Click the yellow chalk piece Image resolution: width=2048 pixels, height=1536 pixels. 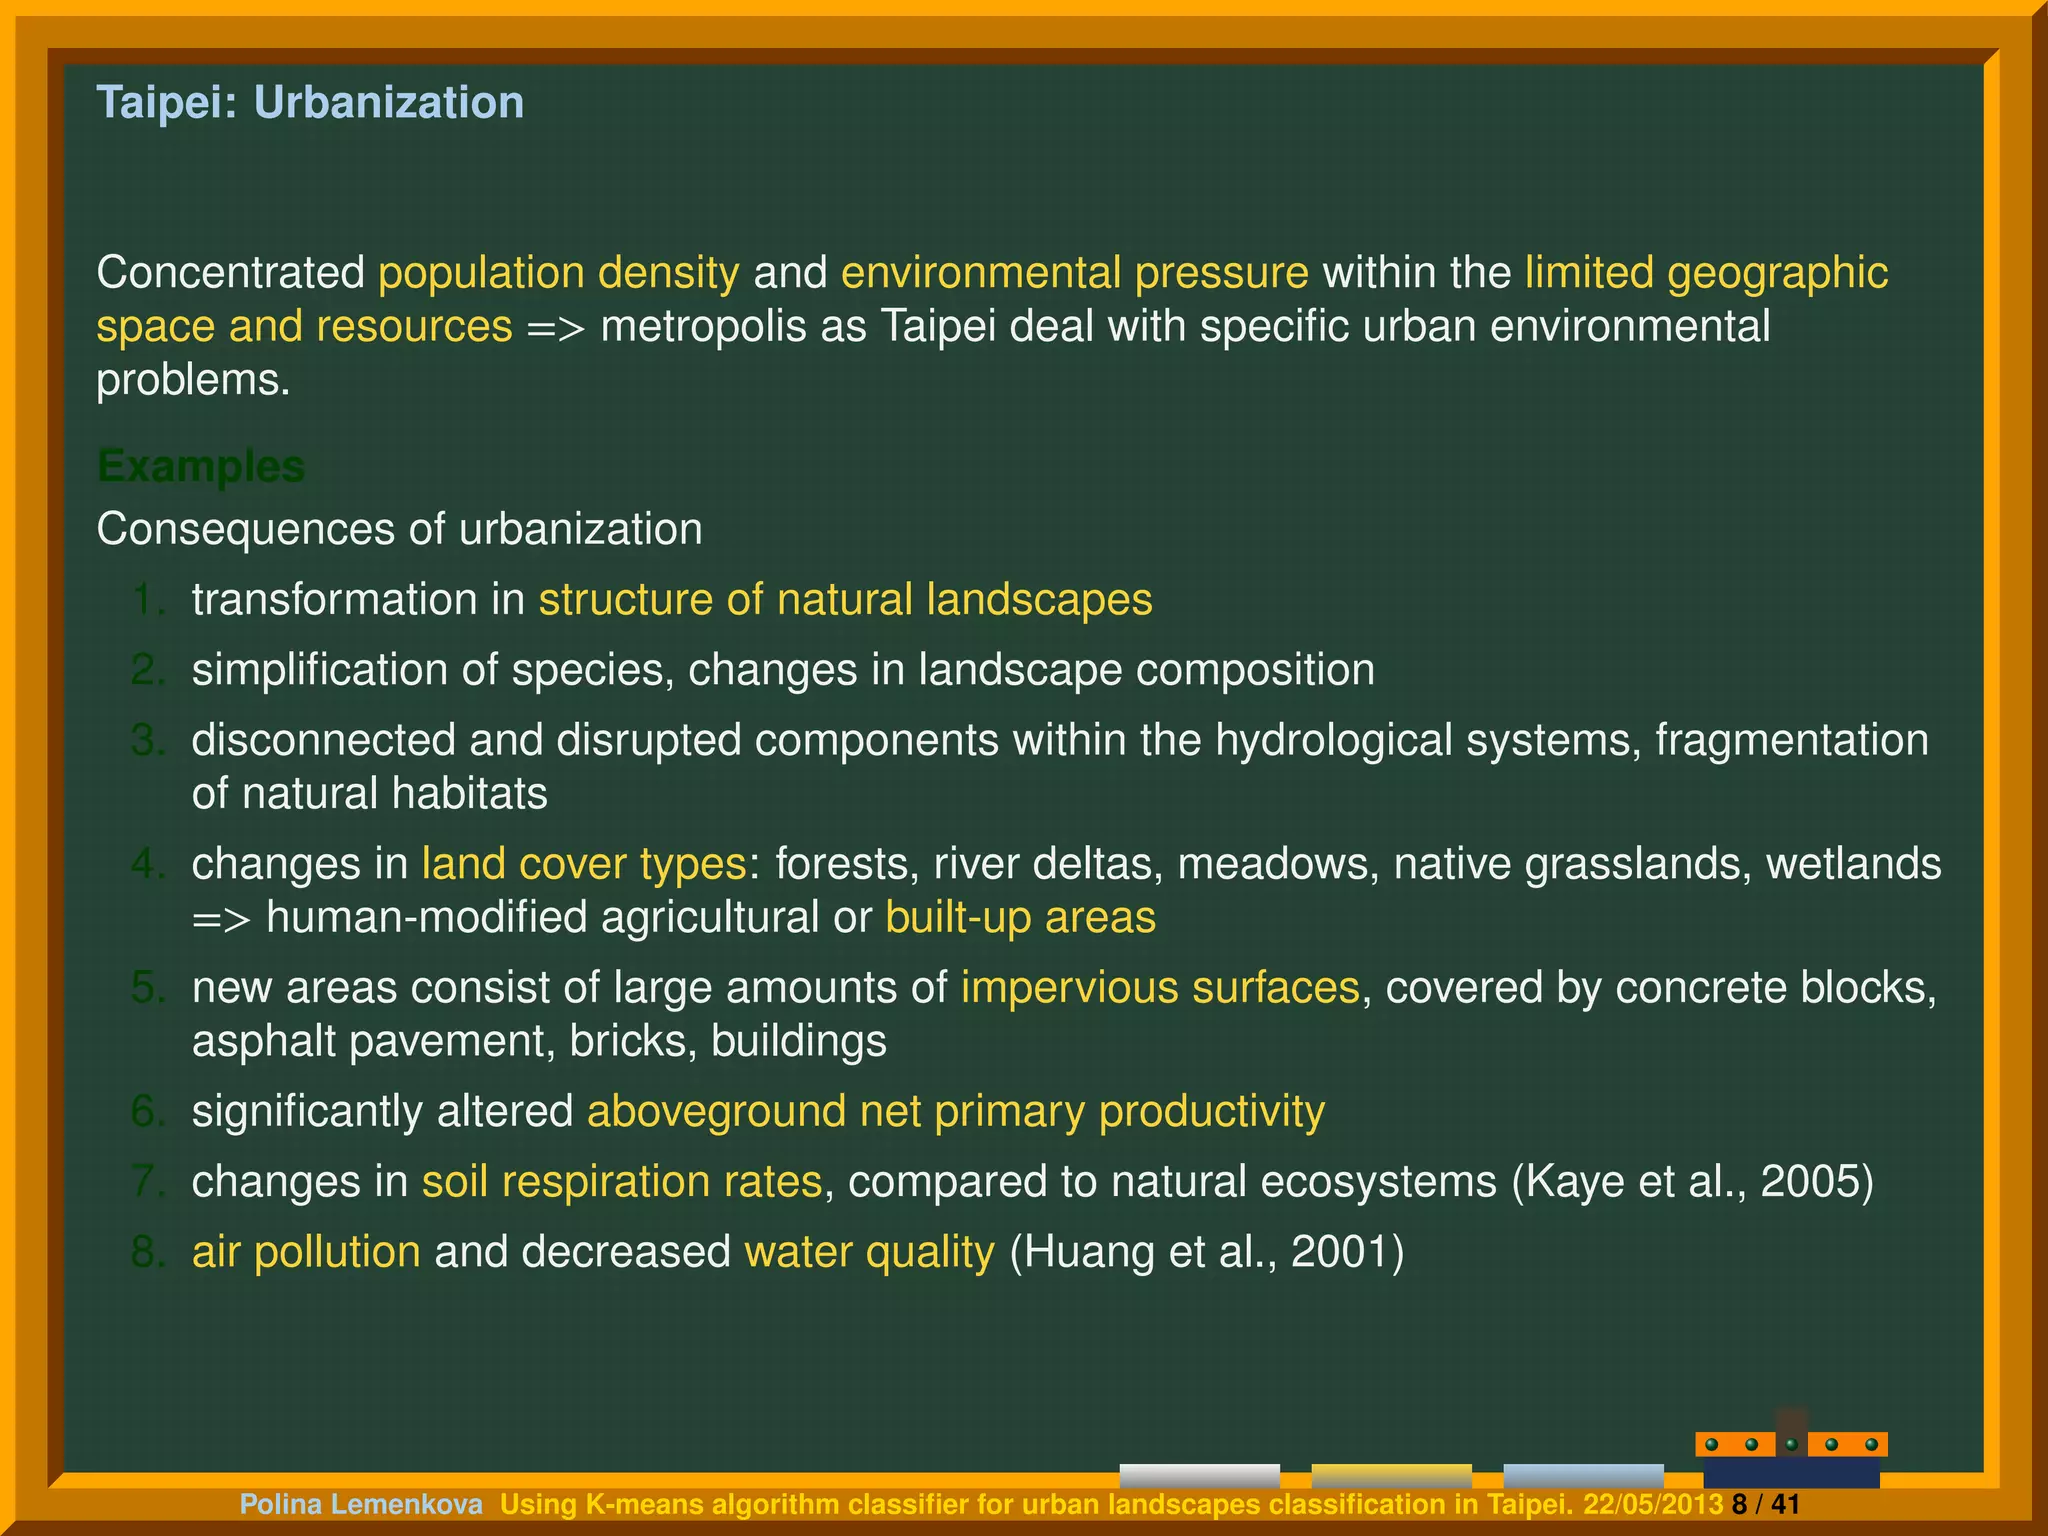(x=1391, y=1475)
